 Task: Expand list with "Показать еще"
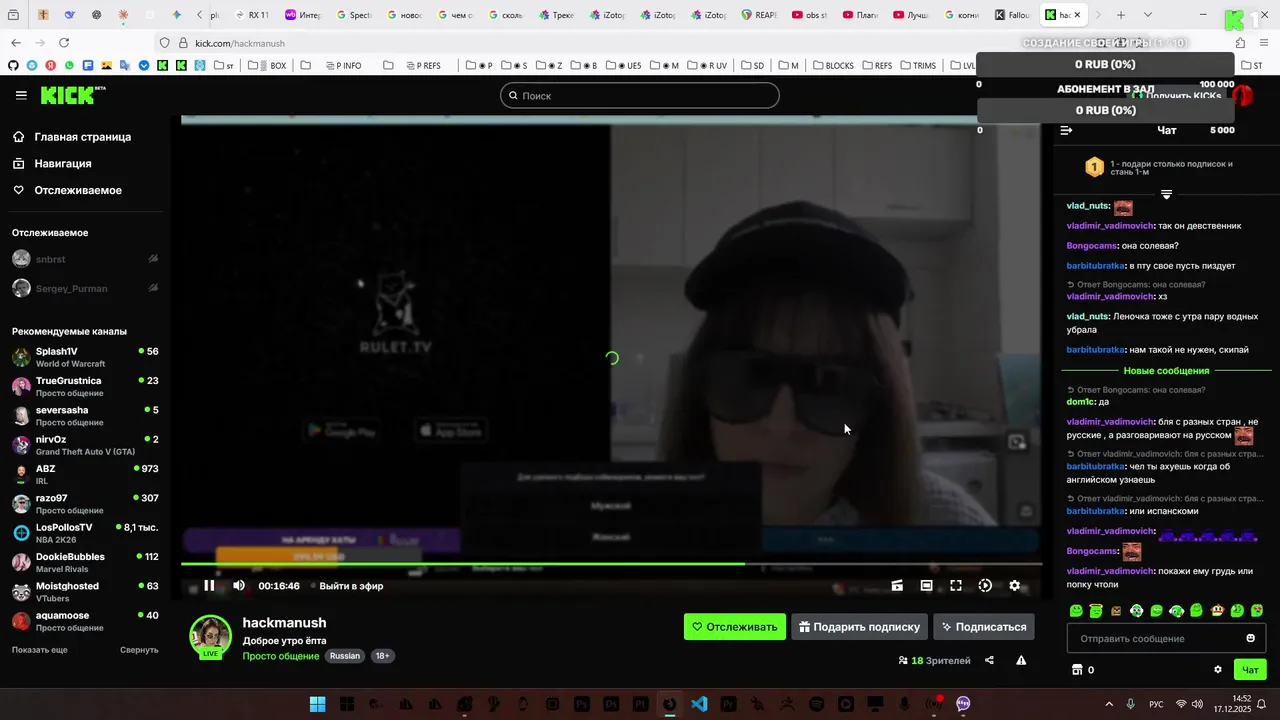[x=40, y=650]
